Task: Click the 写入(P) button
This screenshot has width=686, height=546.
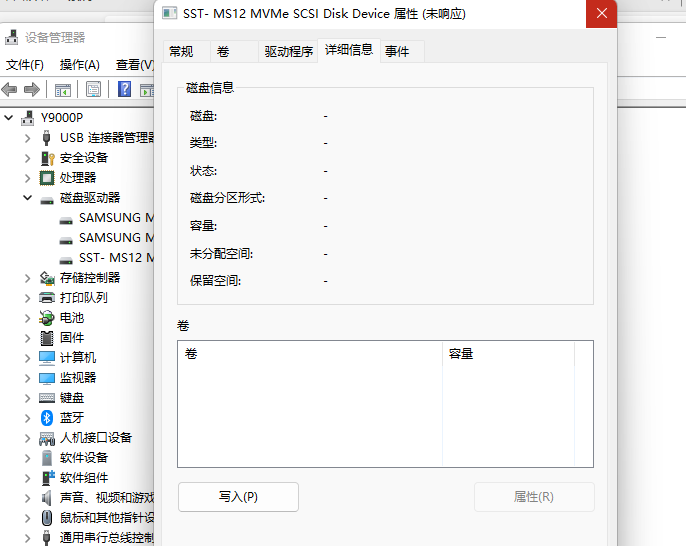Action: pyautogui.click(x=238, y=497)
